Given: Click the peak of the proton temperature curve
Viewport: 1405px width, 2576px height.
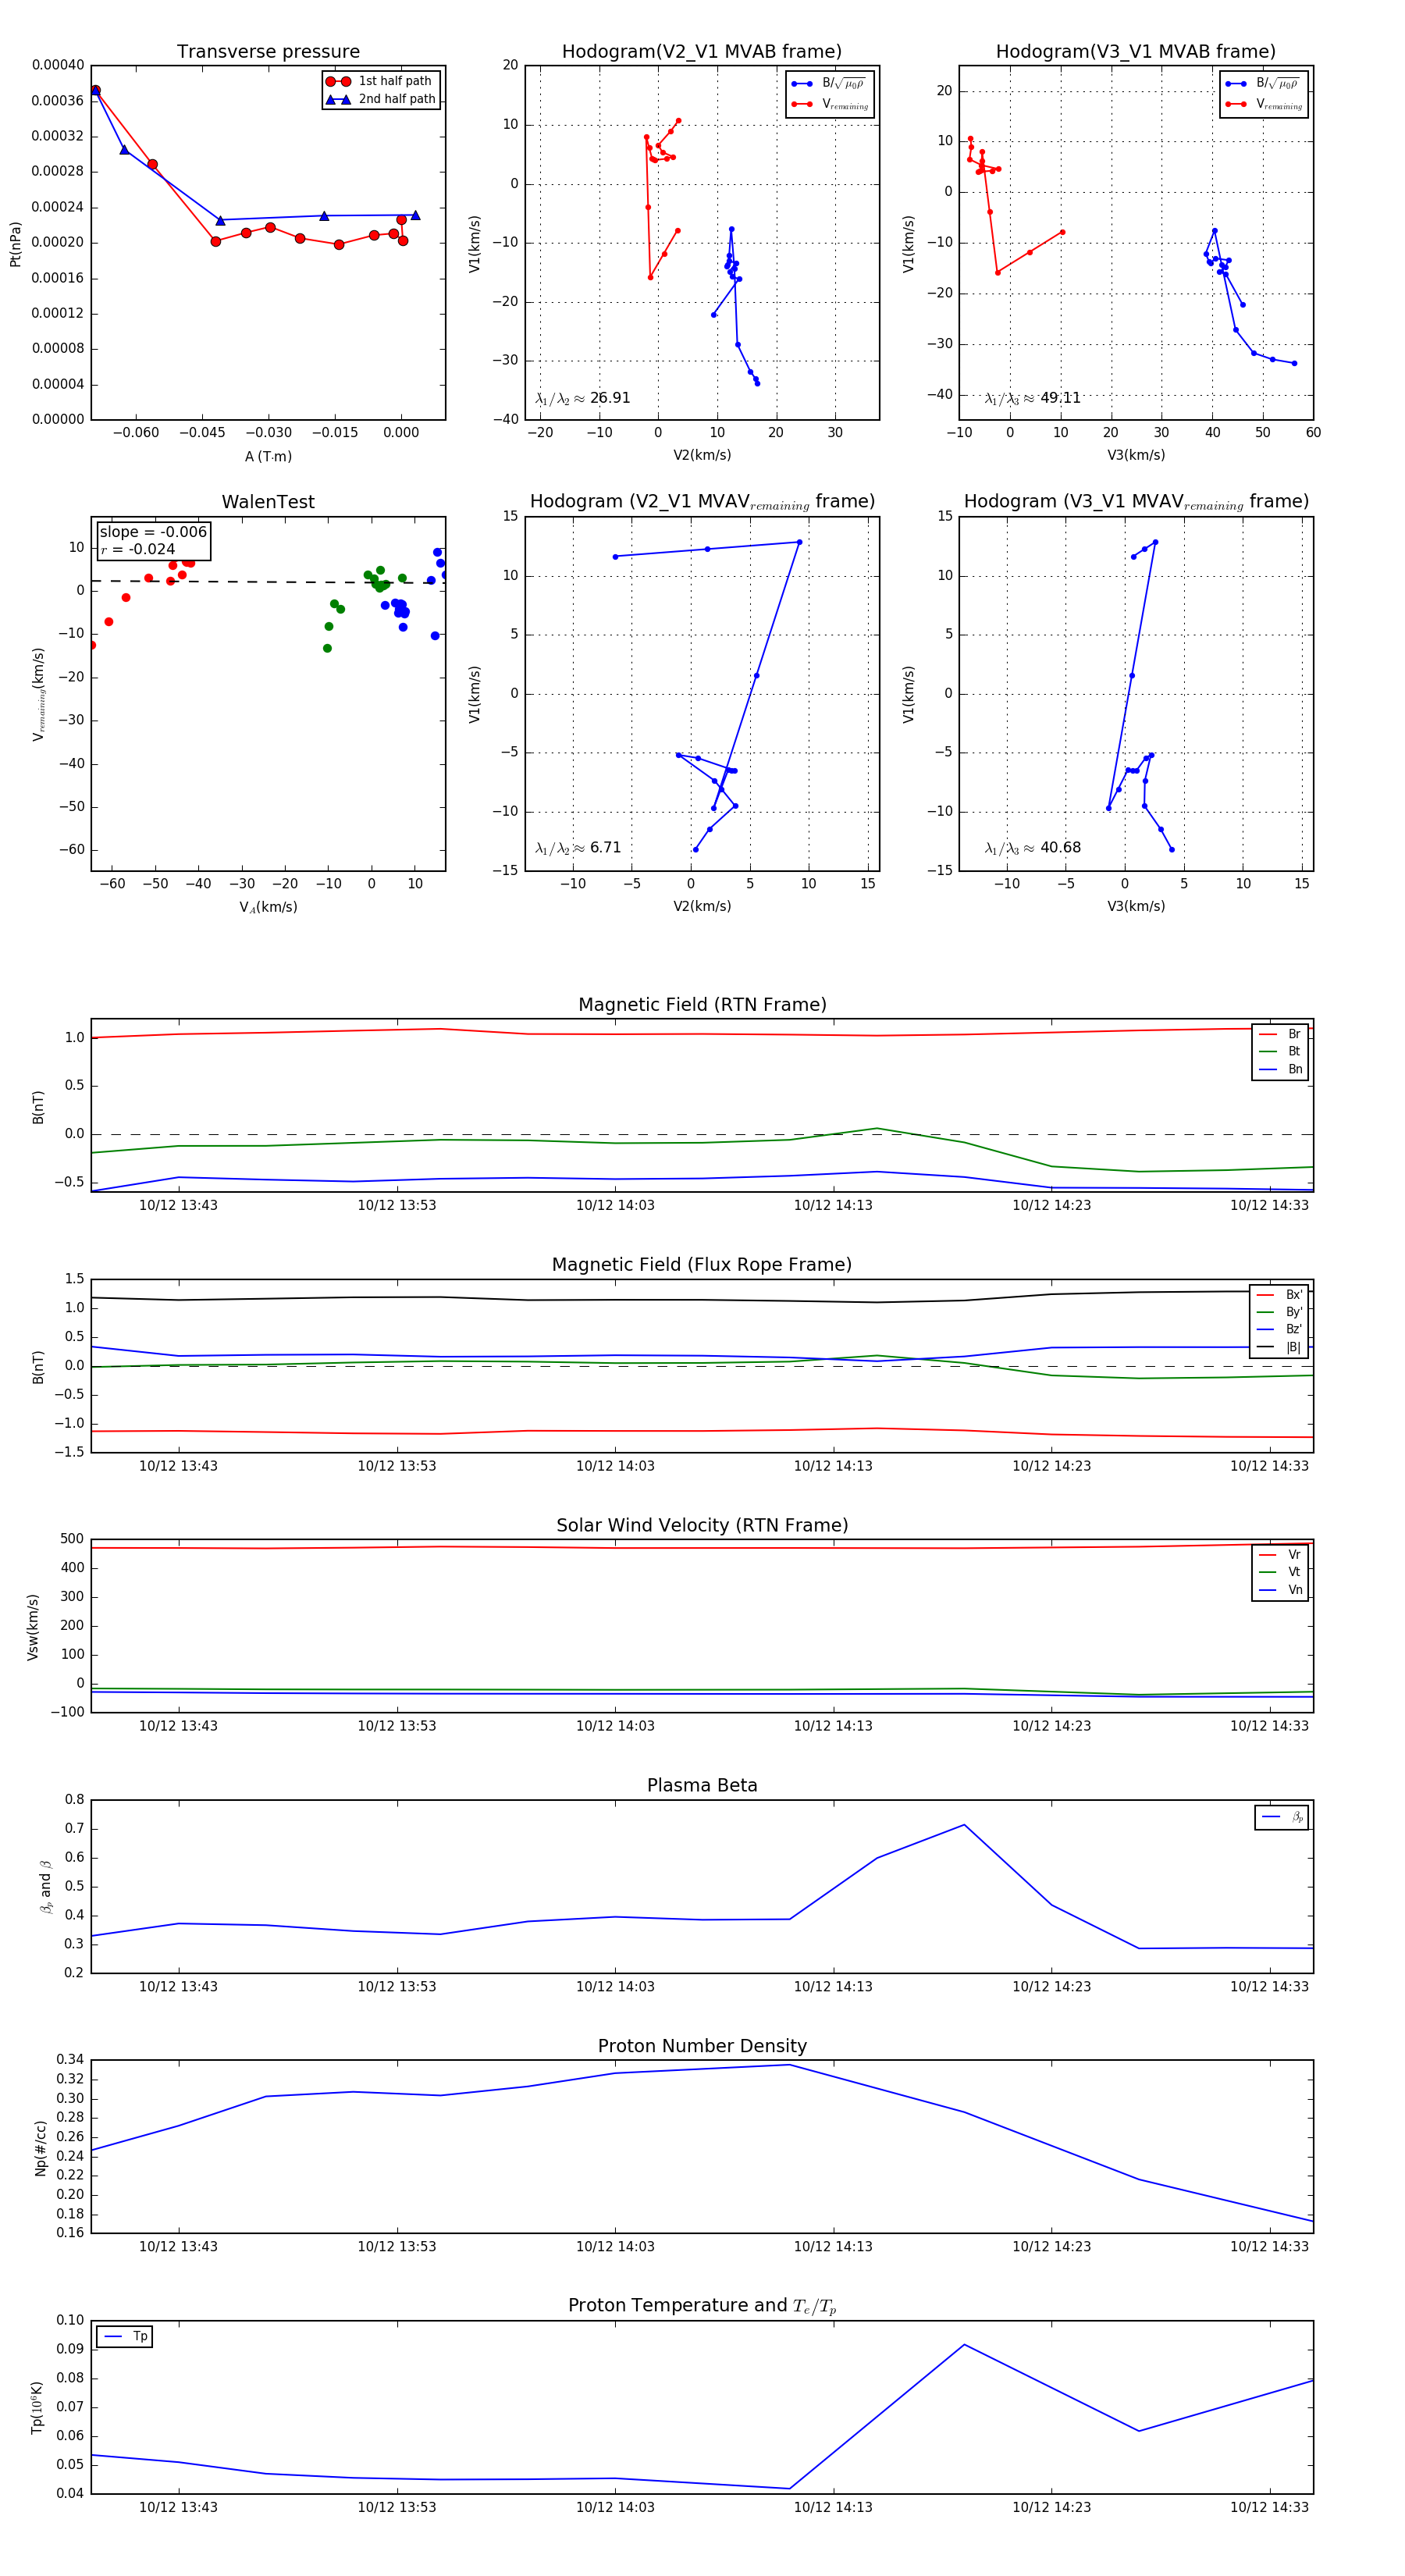Looking at the screenshot, I should (964, 2344).
